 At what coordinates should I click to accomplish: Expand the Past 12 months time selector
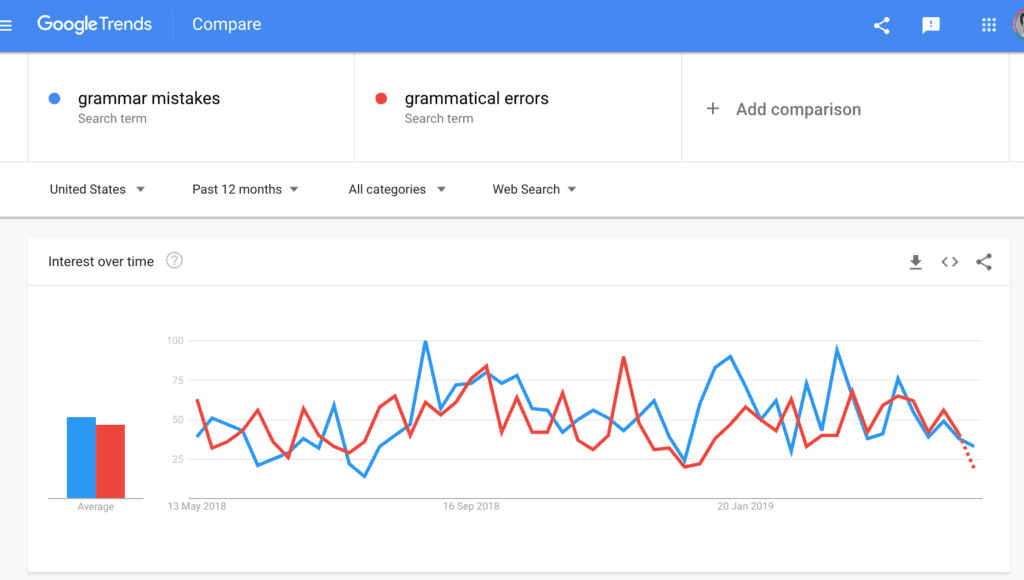tap(244, 189)
